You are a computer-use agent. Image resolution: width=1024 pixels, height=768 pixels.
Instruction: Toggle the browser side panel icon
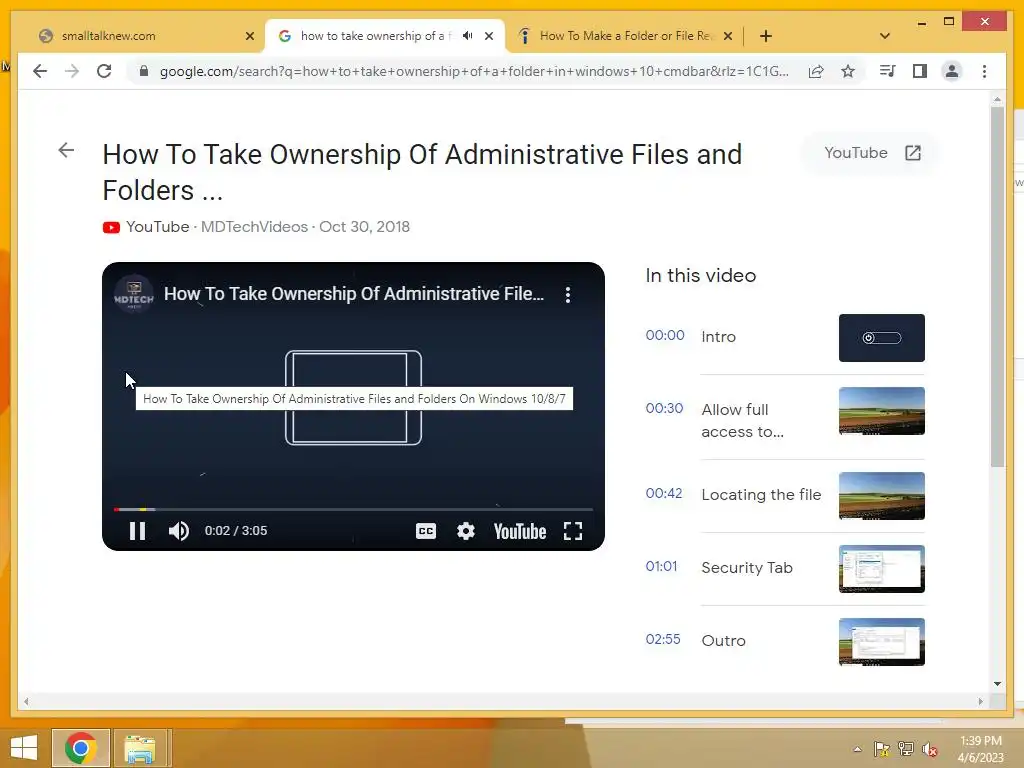920,71
